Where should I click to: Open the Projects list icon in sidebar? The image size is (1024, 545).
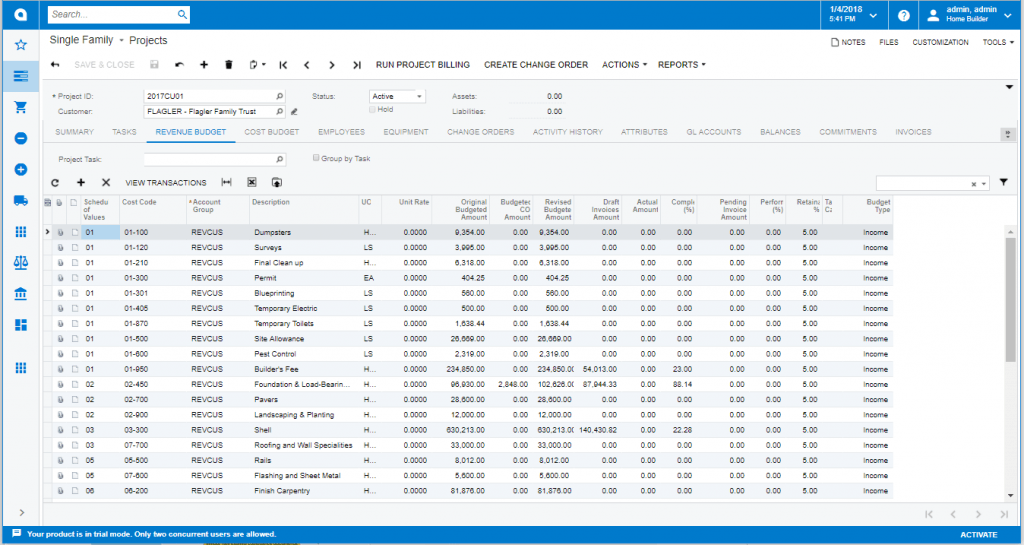point(21,76)
